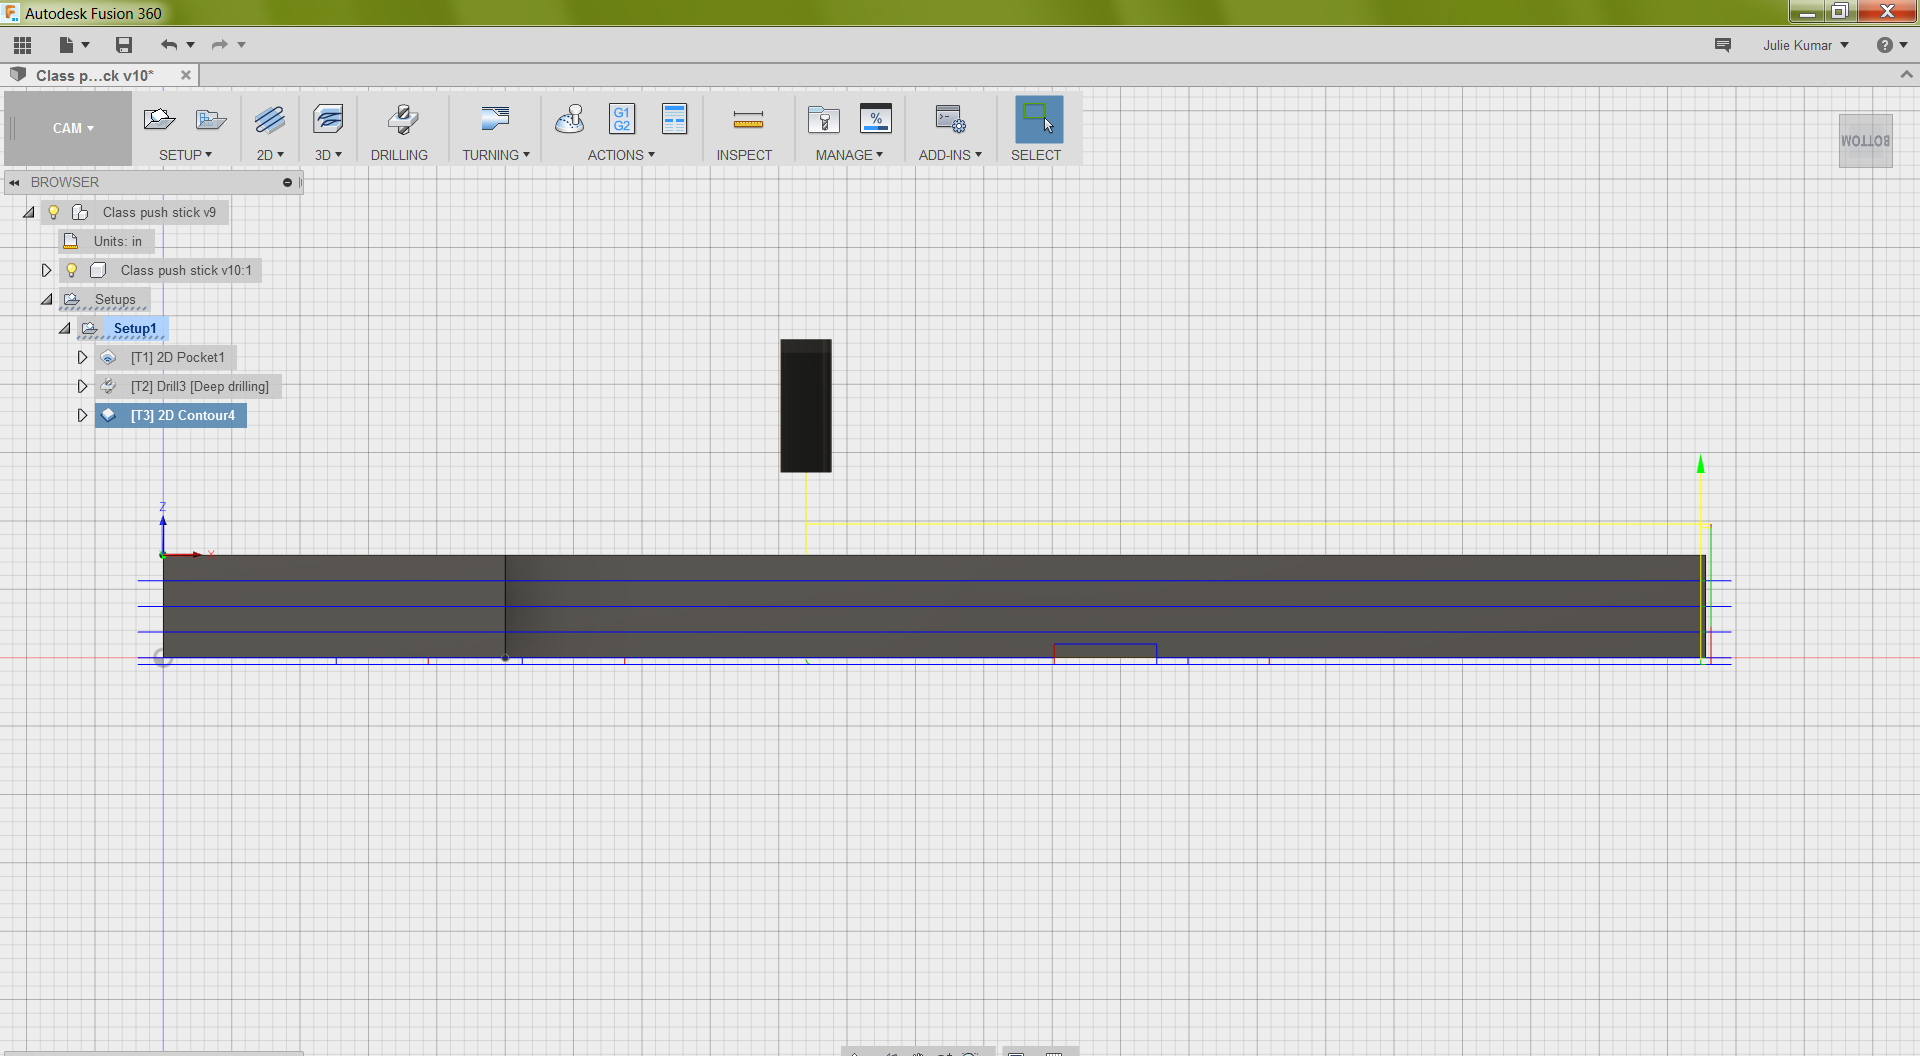
Task: Create a new setup with the folder icon
Action: pyautogui.click(x=159, y=119)
